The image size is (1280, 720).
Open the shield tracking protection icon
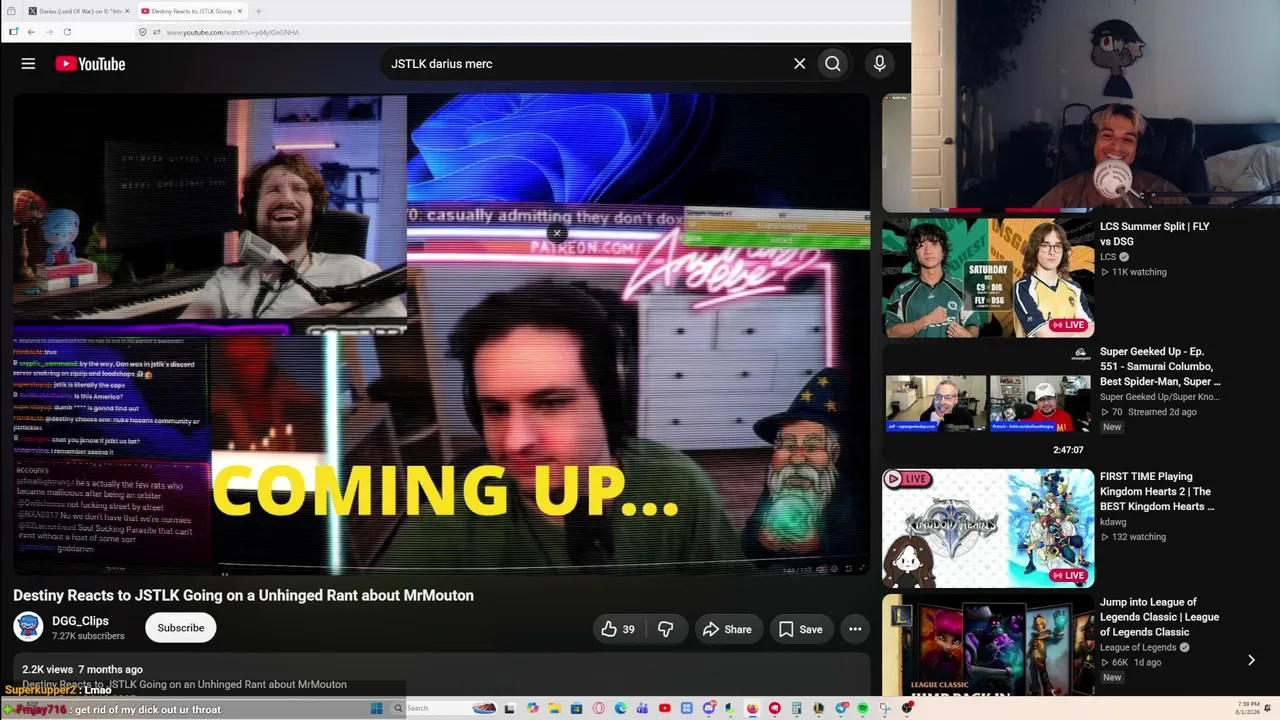[x=143, y=32]
